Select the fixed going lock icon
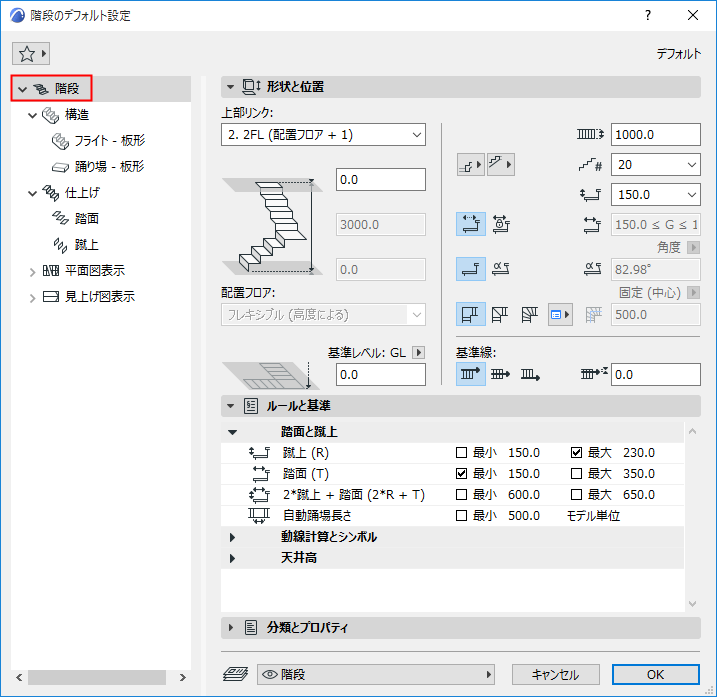 click(x=471, y=224)
